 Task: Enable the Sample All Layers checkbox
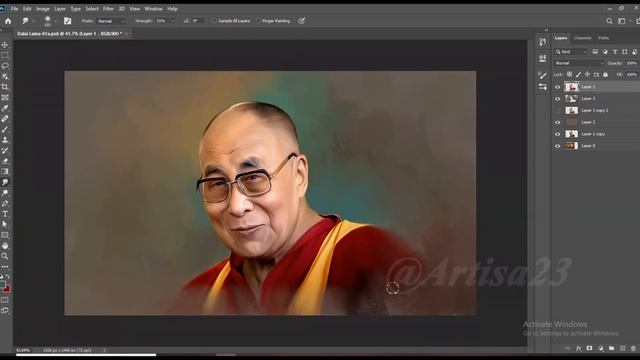coord(214,21)
